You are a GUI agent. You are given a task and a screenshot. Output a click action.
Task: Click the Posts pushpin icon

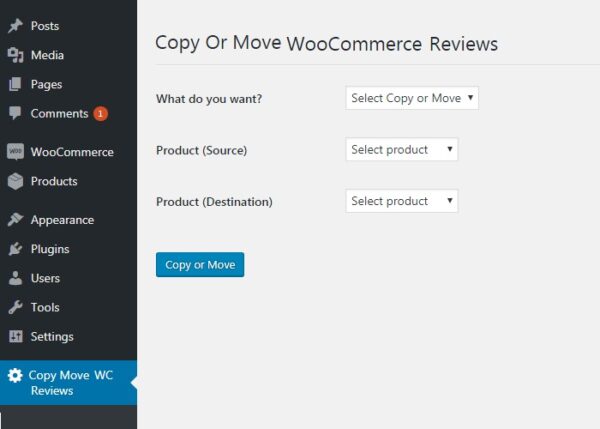click(x=15, y=26)
